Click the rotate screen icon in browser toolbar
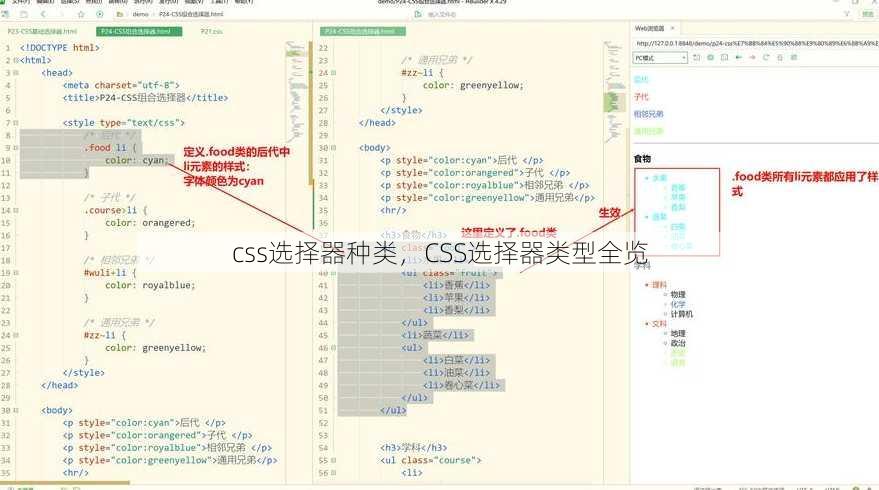 point(697,57)
